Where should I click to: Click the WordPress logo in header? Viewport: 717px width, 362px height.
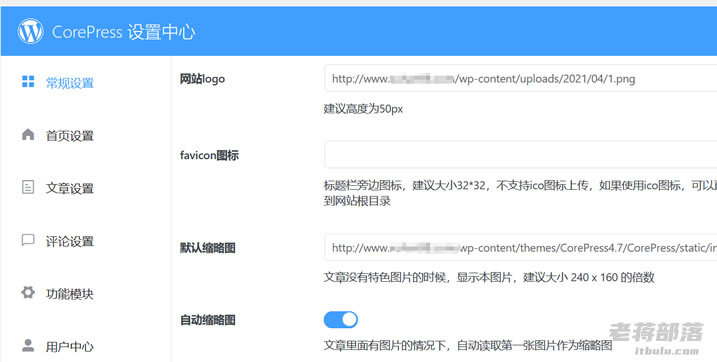[31, 32]
